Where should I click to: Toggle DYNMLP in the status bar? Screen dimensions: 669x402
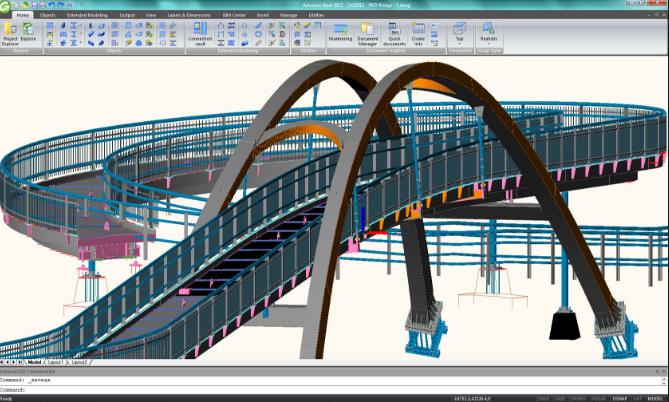[619, 397]
